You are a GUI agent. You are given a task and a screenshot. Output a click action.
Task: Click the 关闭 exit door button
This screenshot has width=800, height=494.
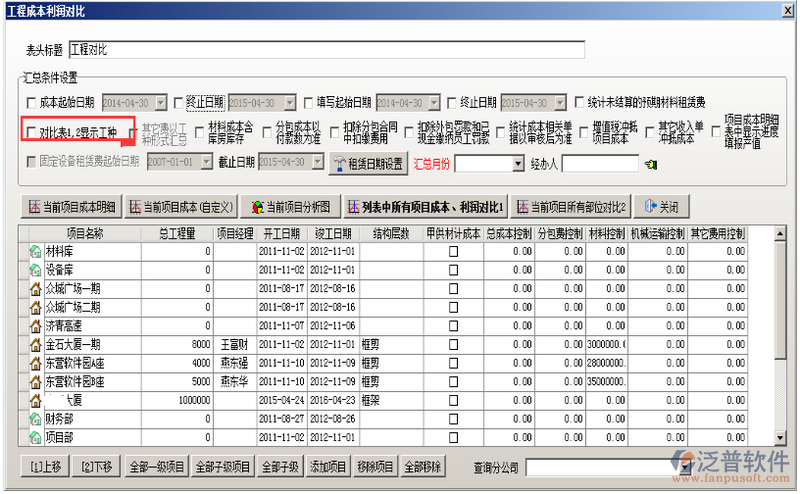662,207
